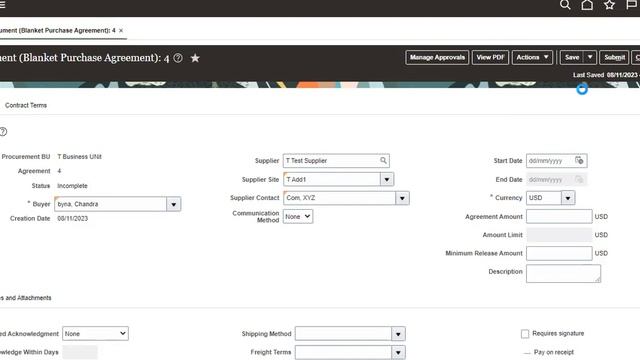Click View PDF button

(x=490, y=58)
